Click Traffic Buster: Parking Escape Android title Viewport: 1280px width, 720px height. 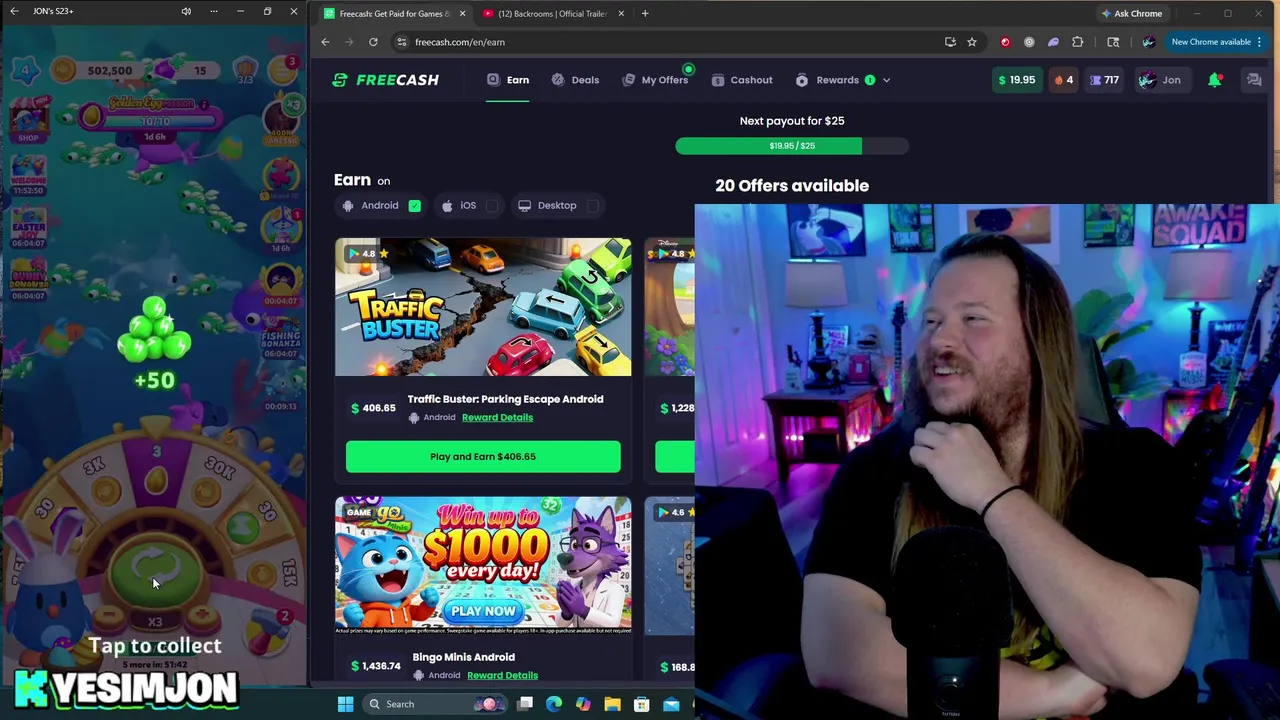505,399
